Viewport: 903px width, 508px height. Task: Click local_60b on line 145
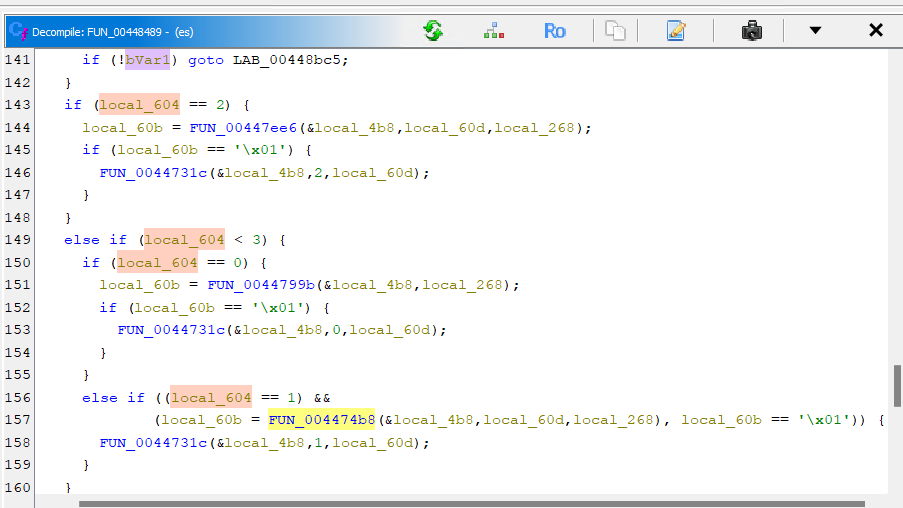(x=158, y=150)
